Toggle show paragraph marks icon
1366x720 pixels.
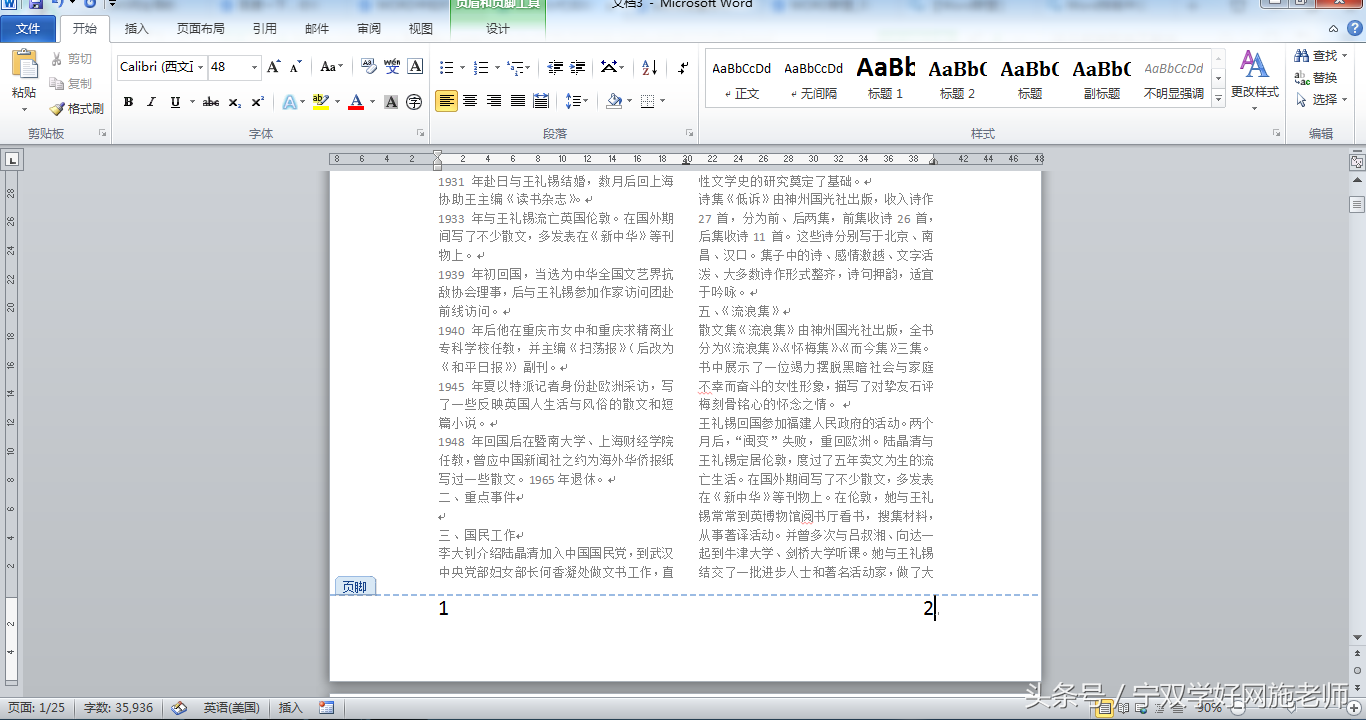683,68
